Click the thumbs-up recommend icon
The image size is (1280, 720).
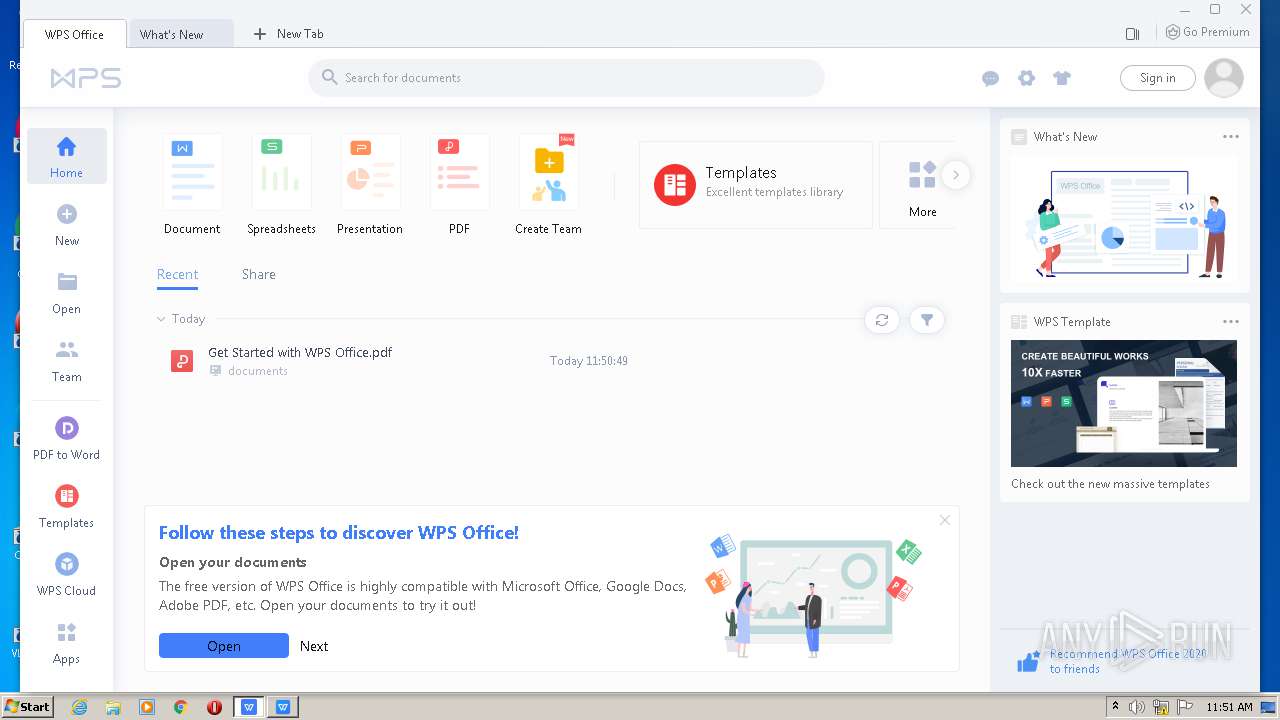point(1028,661)
